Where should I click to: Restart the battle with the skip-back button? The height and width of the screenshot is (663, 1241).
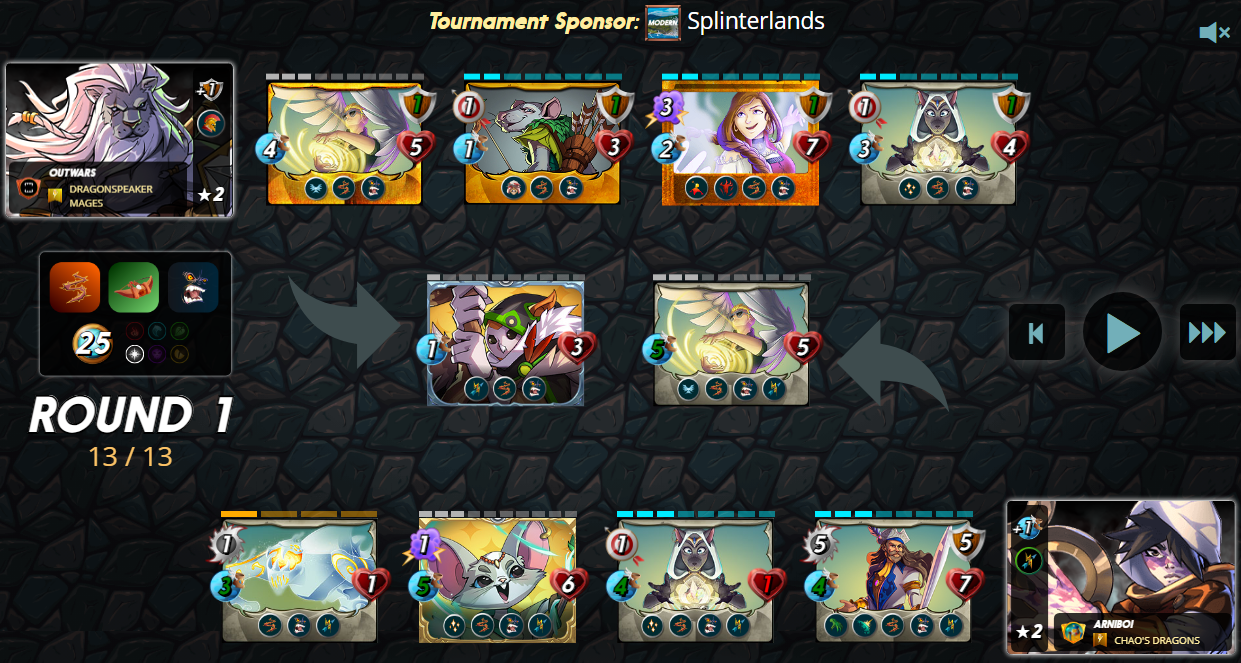click(1036, 332)
